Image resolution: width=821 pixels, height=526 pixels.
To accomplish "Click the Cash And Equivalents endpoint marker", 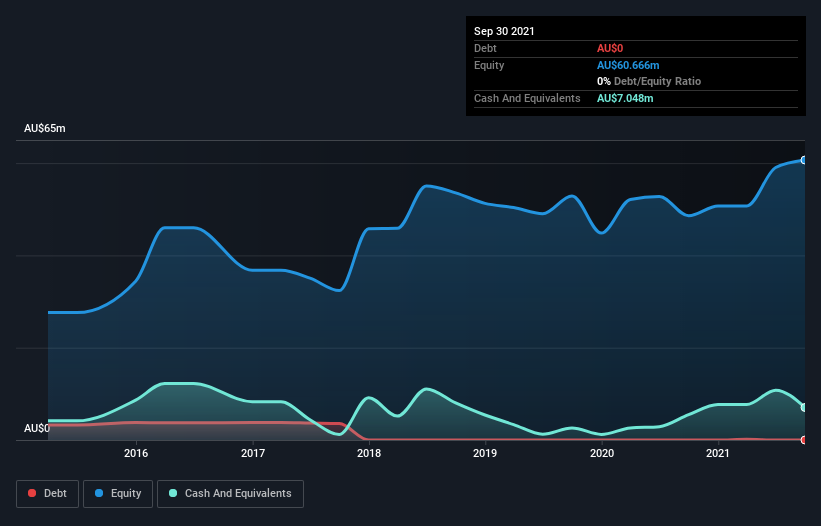I will 804,407.
